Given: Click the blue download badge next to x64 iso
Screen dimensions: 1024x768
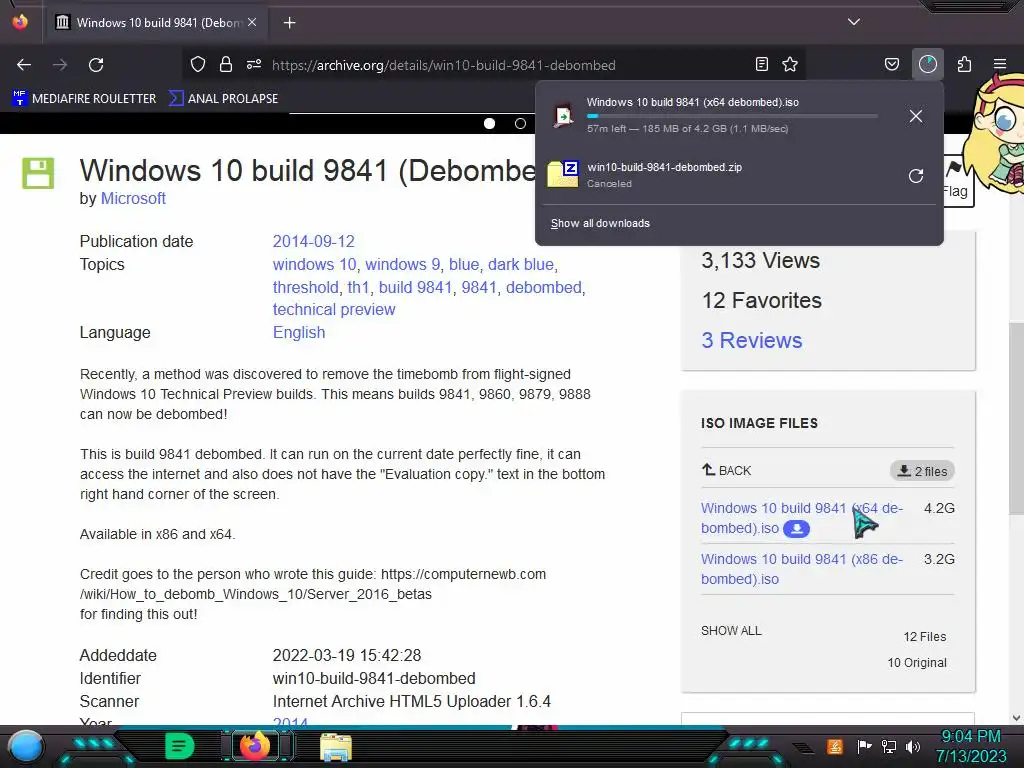Looking at the screenshot, I should coord(796,528).
